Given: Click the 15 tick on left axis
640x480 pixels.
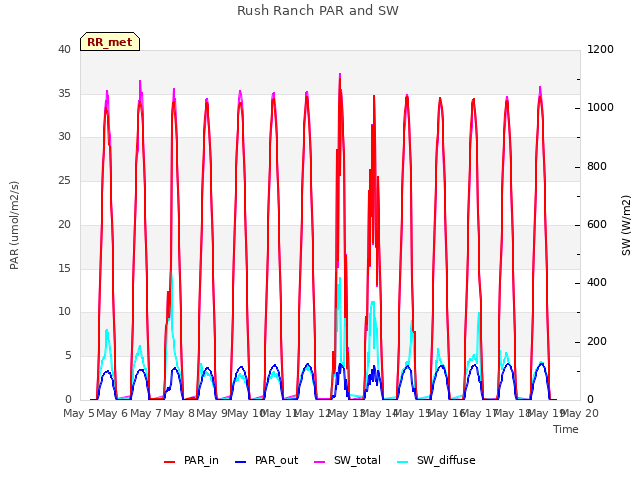Looking at the screenshot, I should pos(64,268).
